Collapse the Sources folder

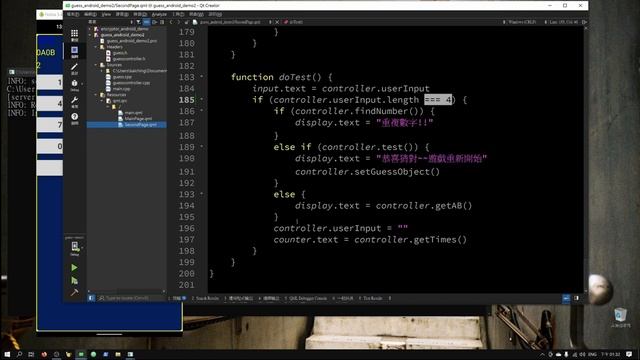pyautogui.click(x=97, y=65)
